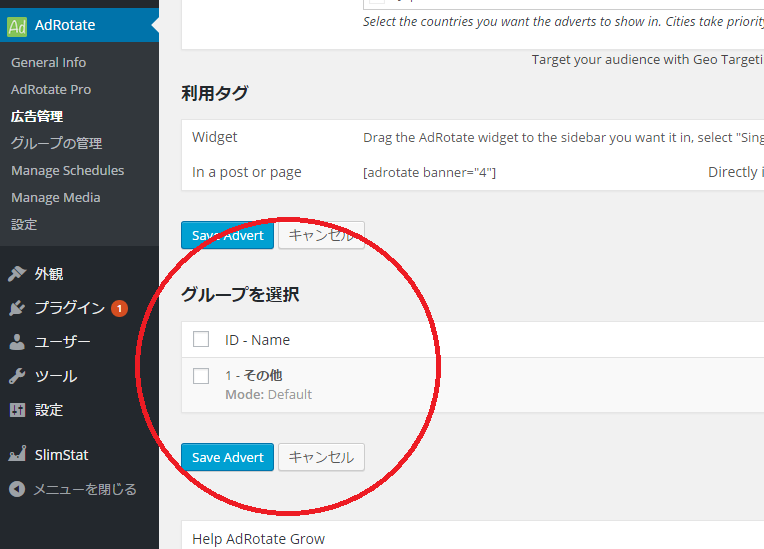
Task: Click the plugin update count badge
Action: [x=119, y=308]
